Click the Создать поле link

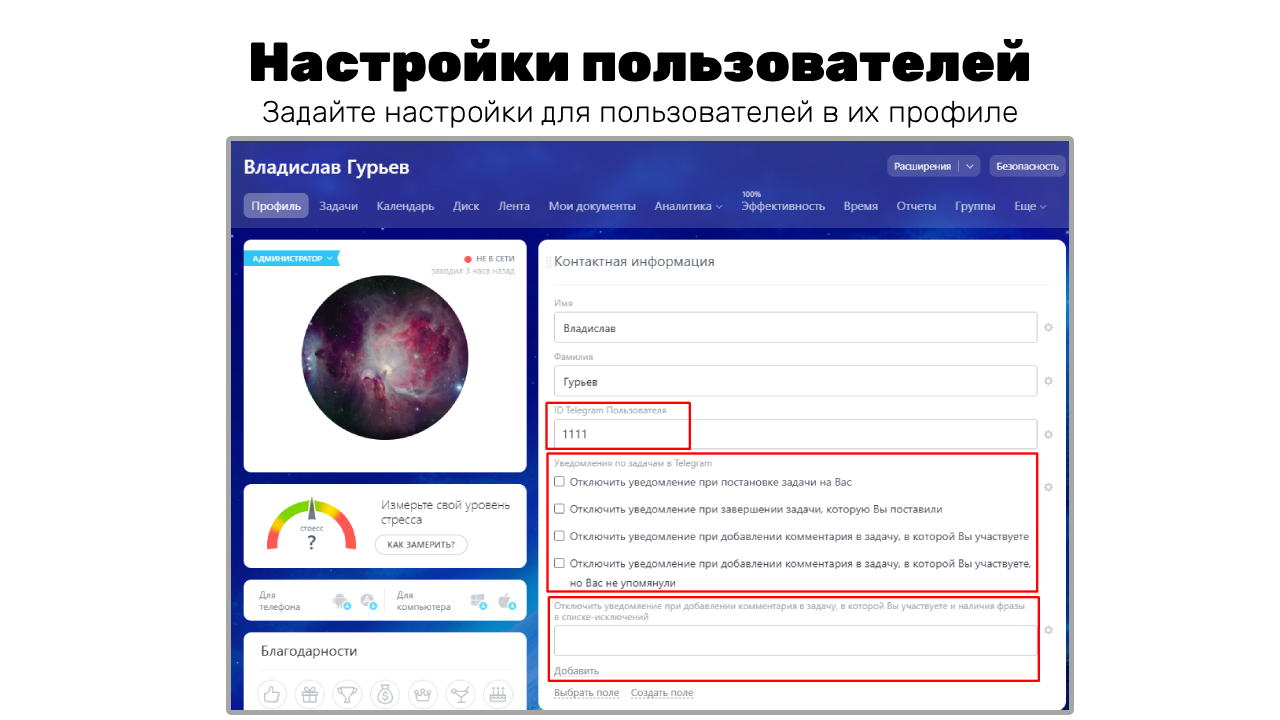click(661, 693)
